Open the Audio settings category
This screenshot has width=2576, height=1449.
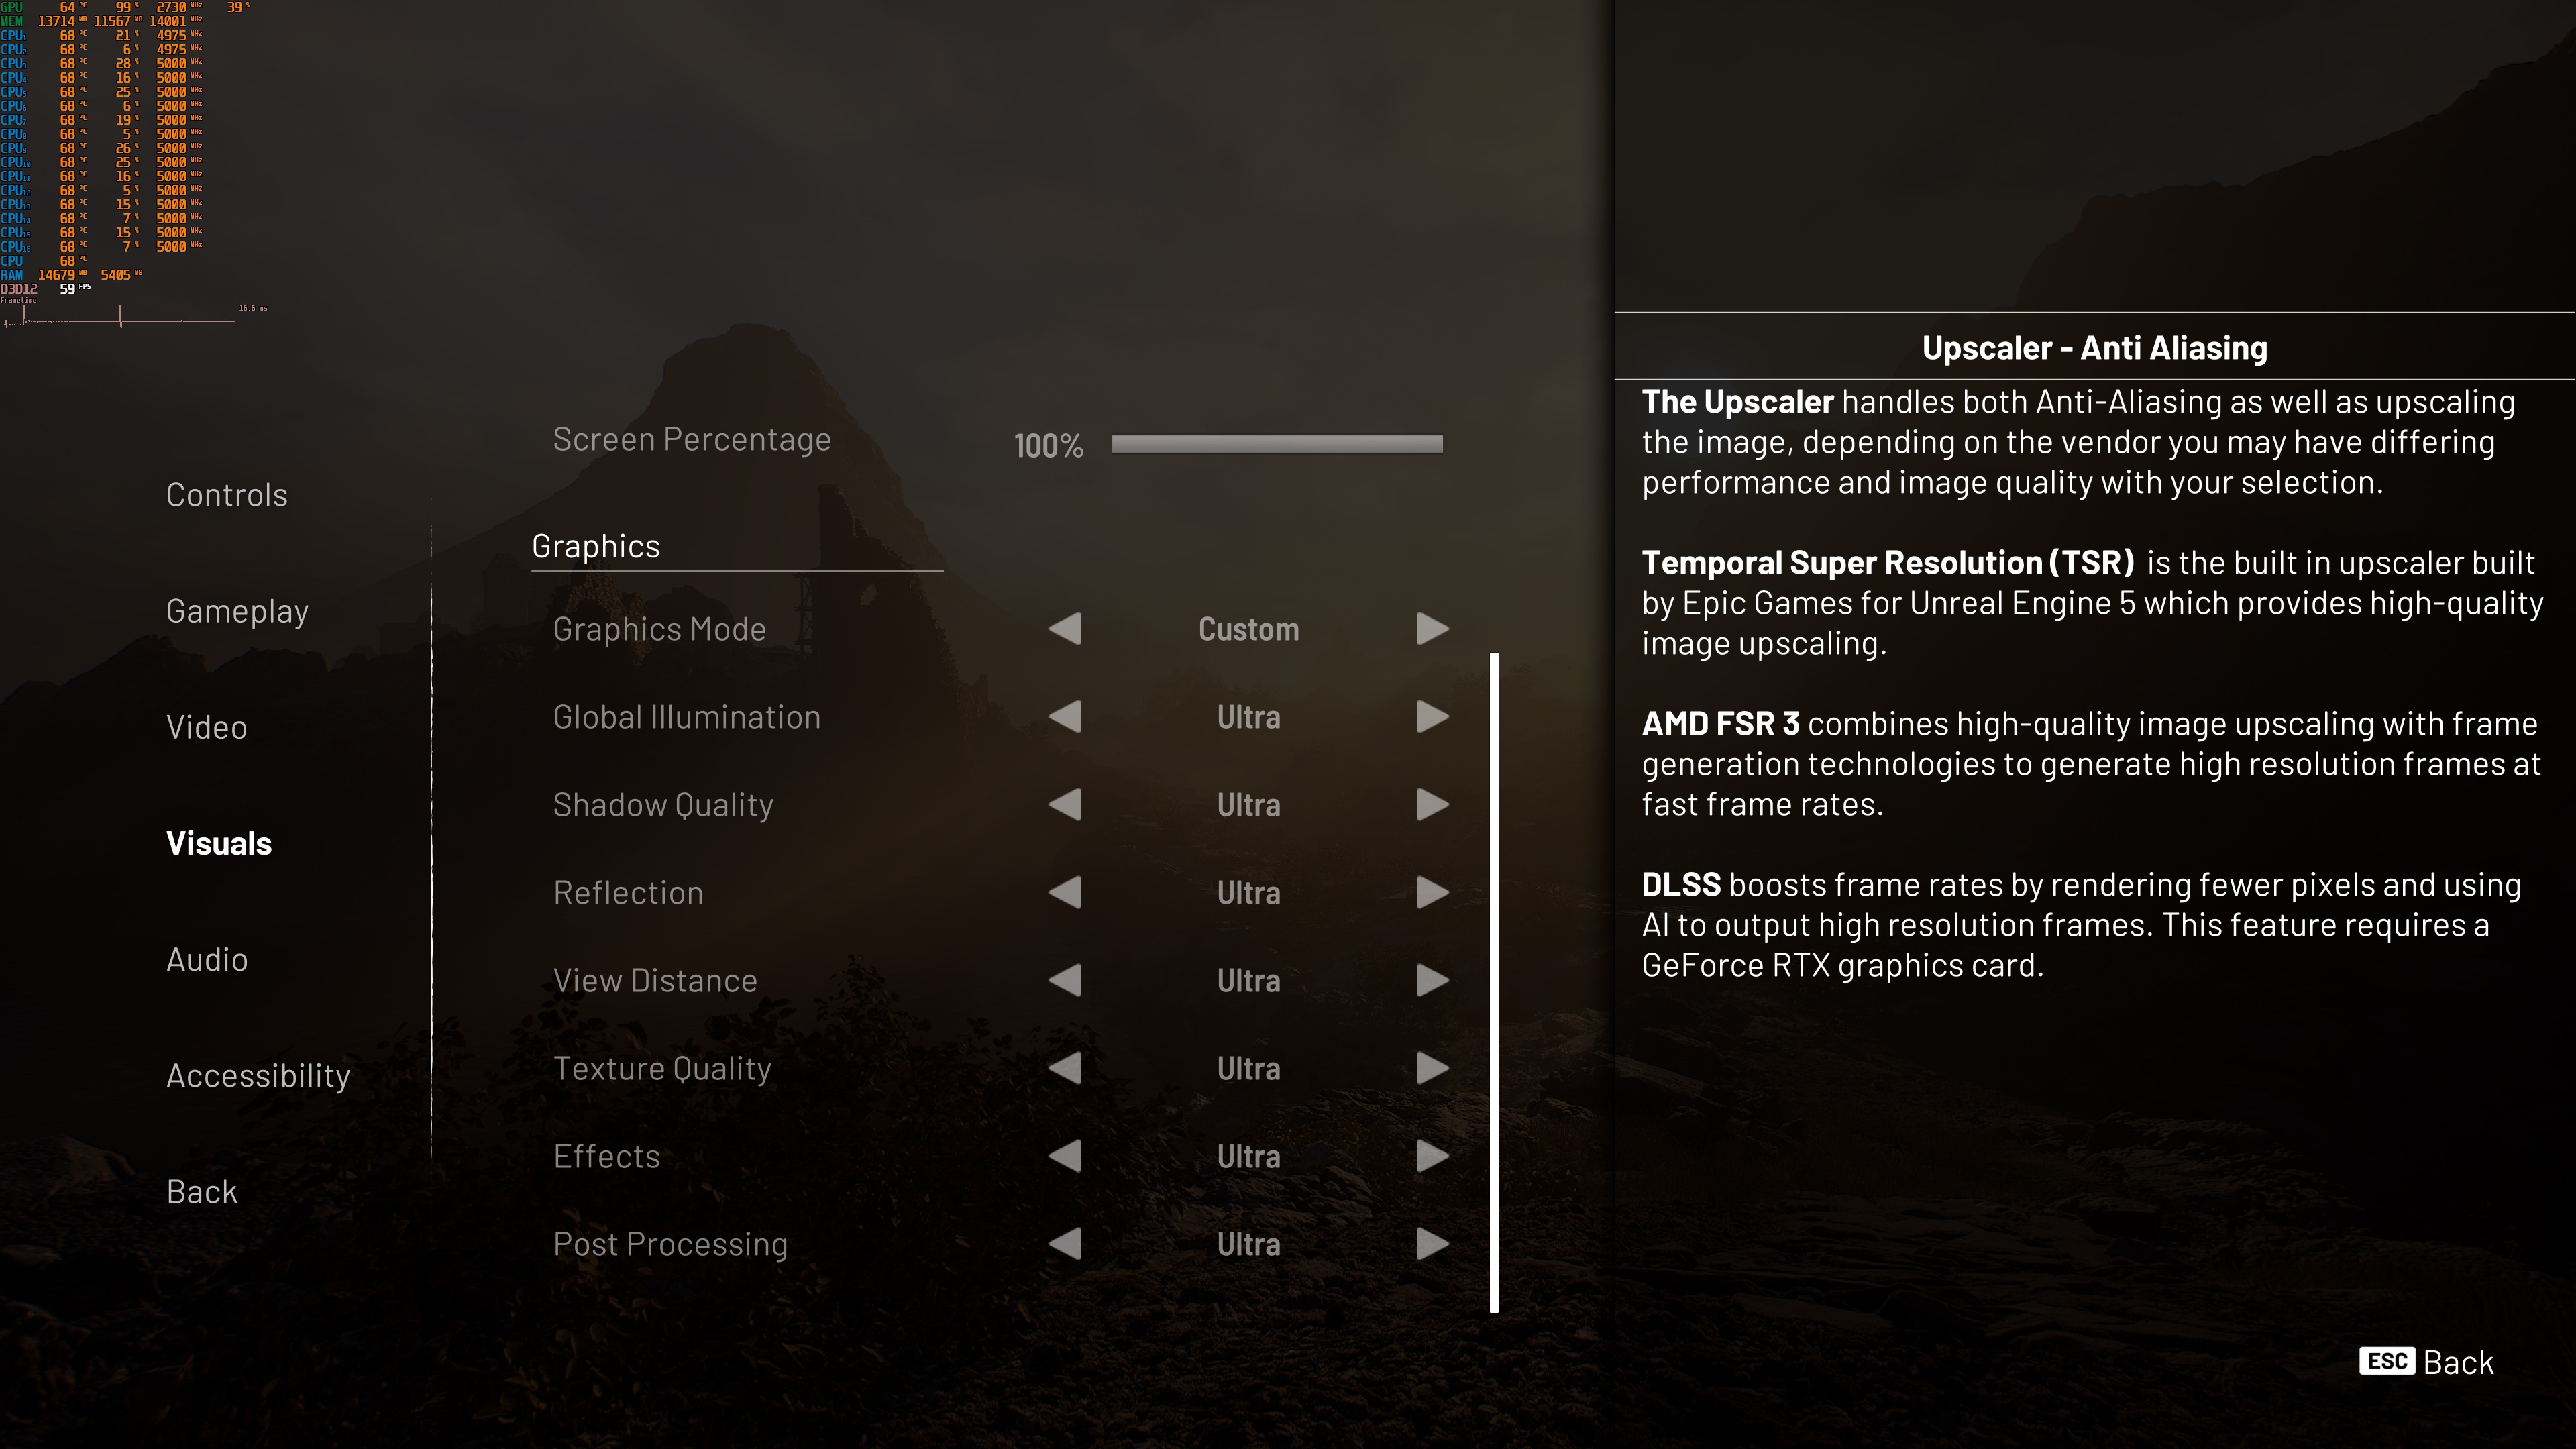(x=207, y=960)
